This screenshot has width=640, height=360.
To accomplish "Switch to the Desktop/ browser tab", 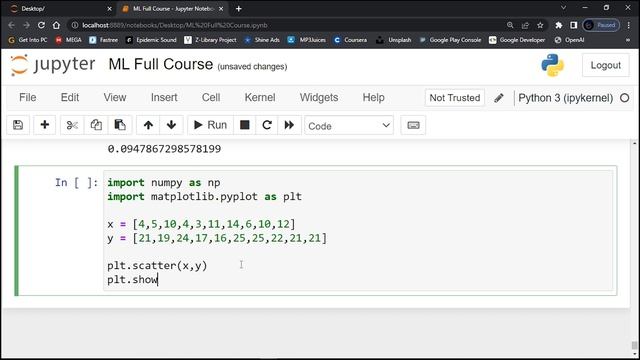I will [x=57, y=9].
